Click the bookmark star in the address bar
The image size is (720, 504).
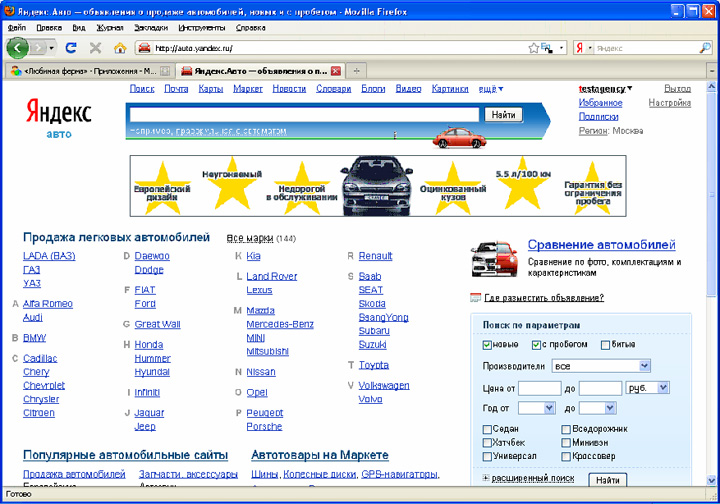(x=534, y=47)
